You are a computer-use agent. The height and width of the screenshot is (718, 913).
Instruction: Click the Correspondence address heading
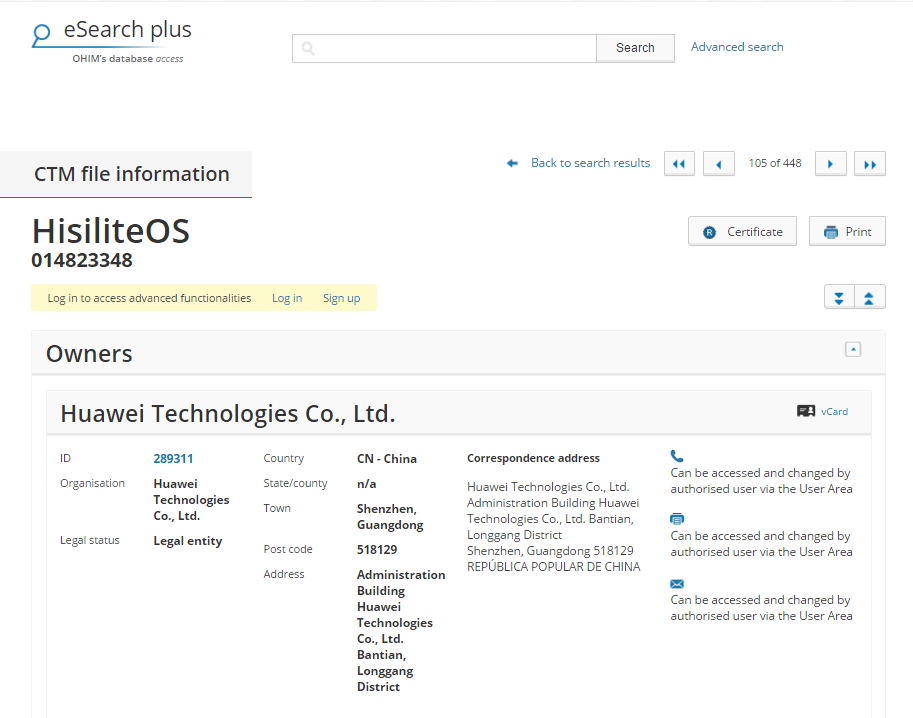click(533, 458)
